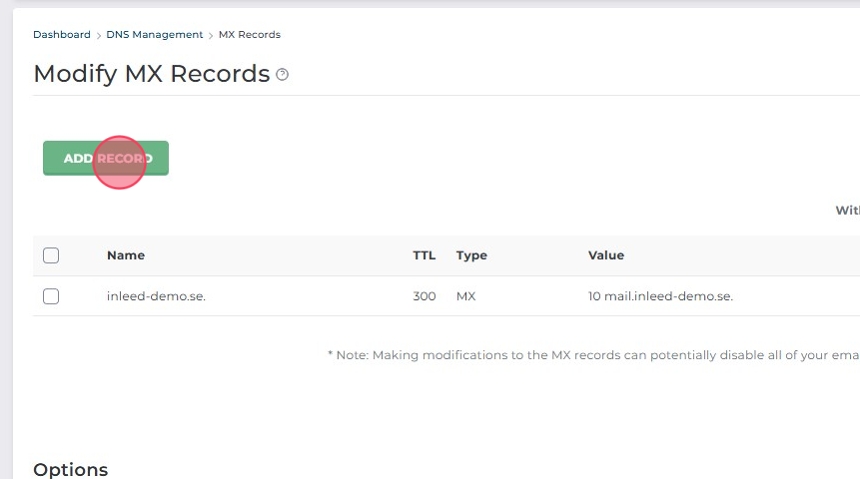Sort by the Name column header
The image size is (860, 479).
126,256
